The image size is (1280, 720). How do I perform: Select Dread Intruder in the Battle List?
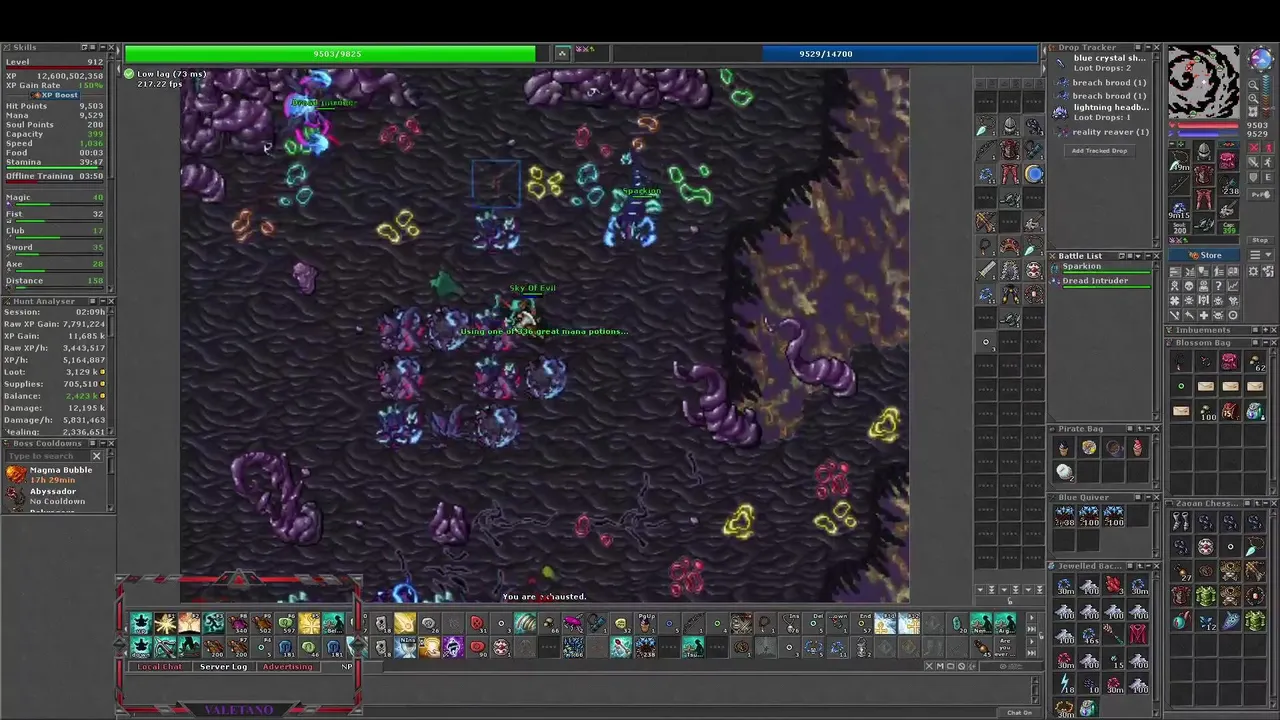[x=1100, y=282]
